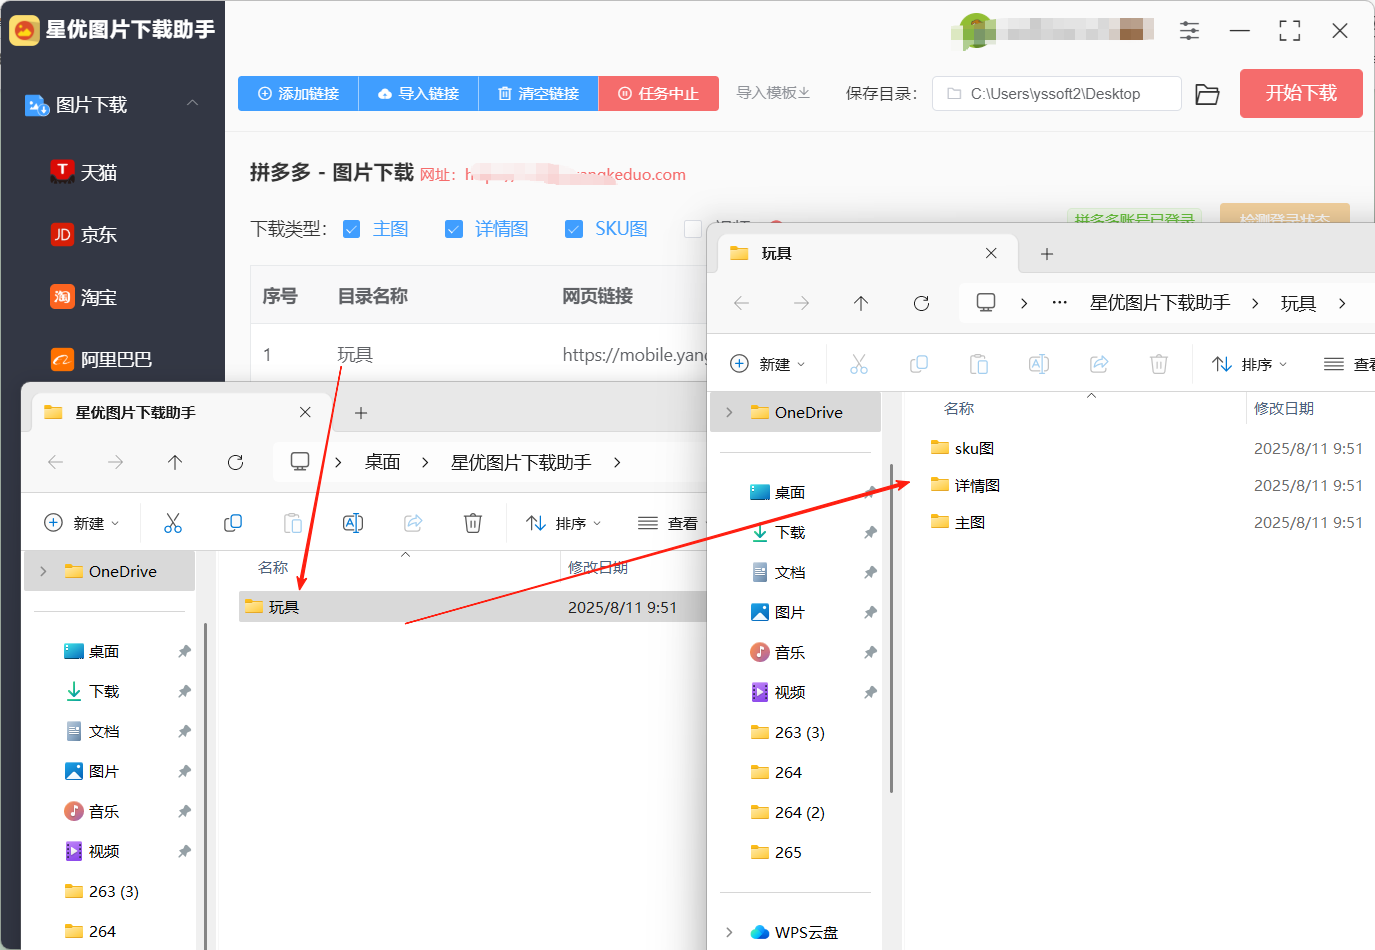Click the delete icon in 玩具 window toolbar
1375x950 pixels.
(1159, 364)
